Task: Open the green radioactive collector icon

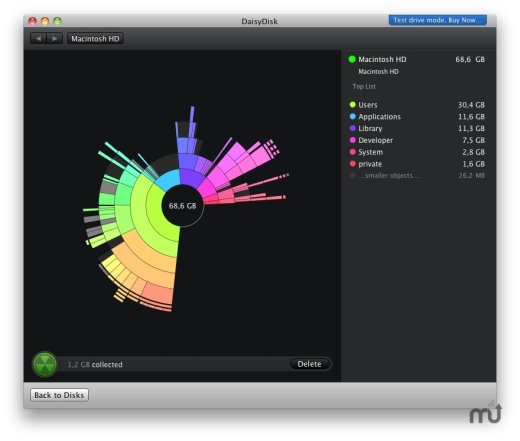Action: point(45,364)
